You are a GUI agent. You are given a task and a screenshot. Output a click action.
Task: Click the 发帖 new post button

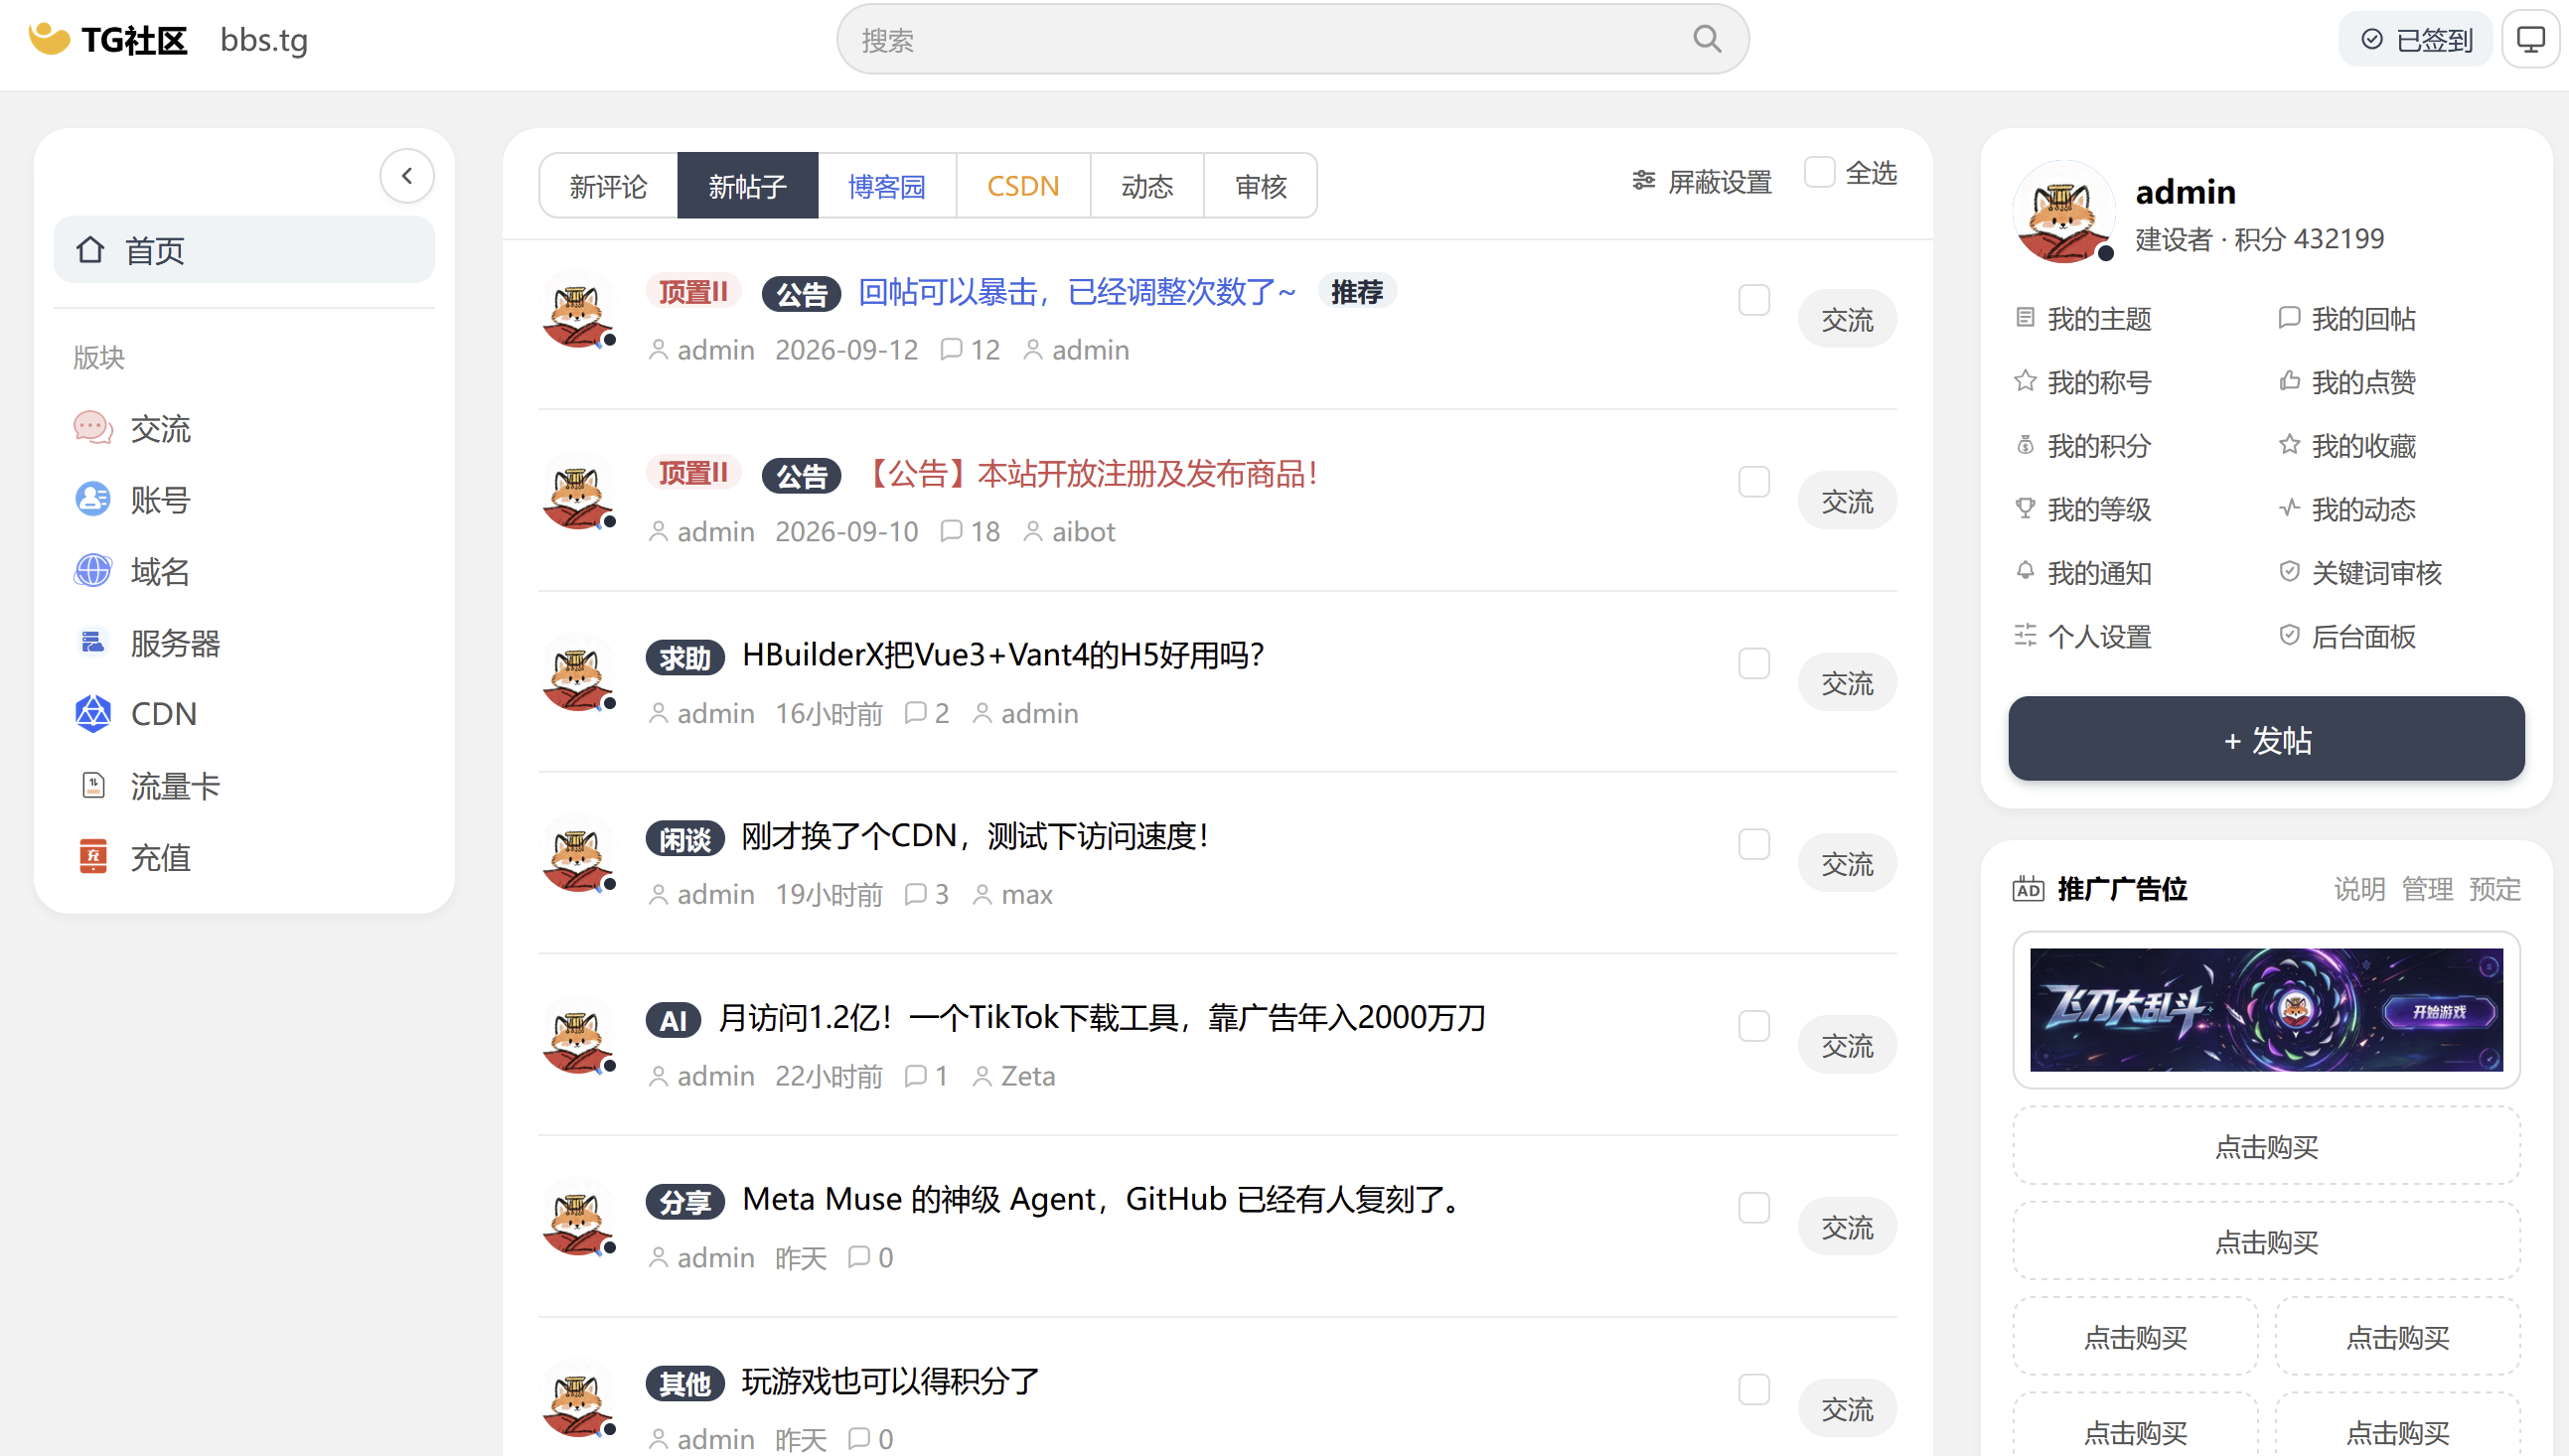click(2266, 739)
